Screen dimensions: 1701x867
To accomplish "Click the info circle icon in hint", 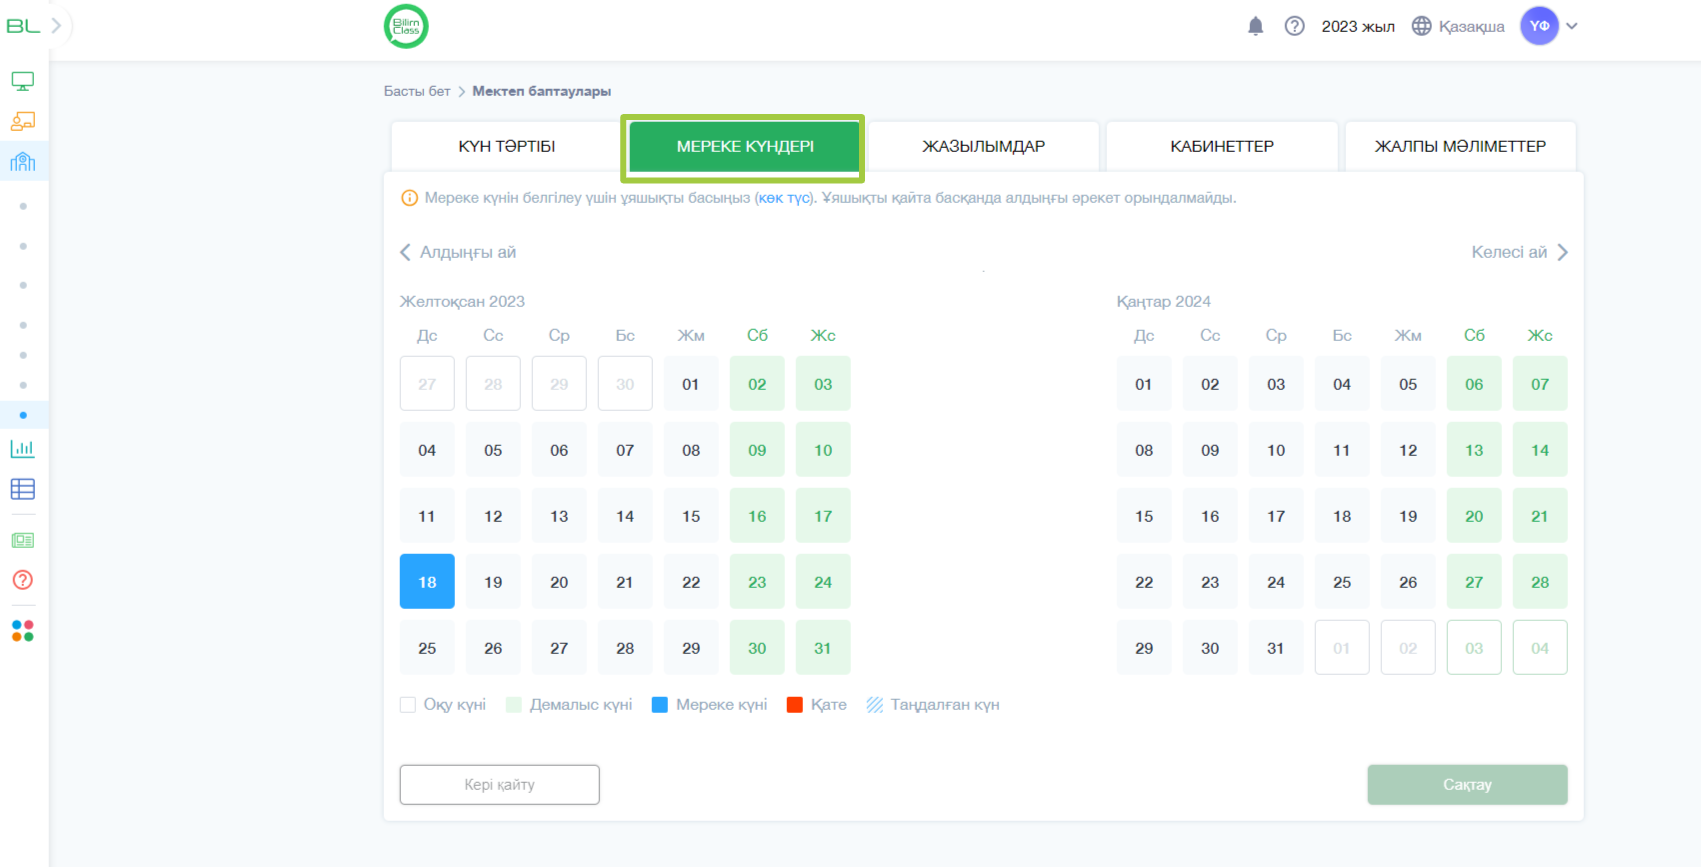I will [409, 198].
